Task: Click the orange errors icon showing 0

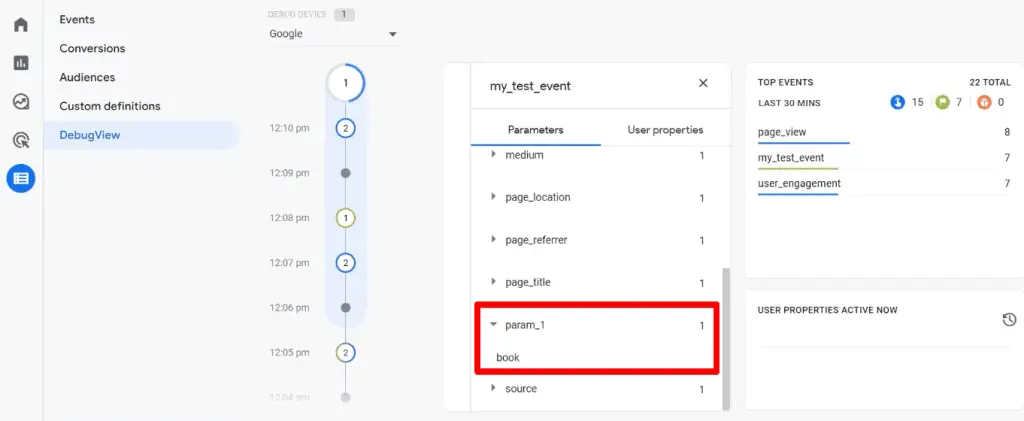Action: point(984,102)
